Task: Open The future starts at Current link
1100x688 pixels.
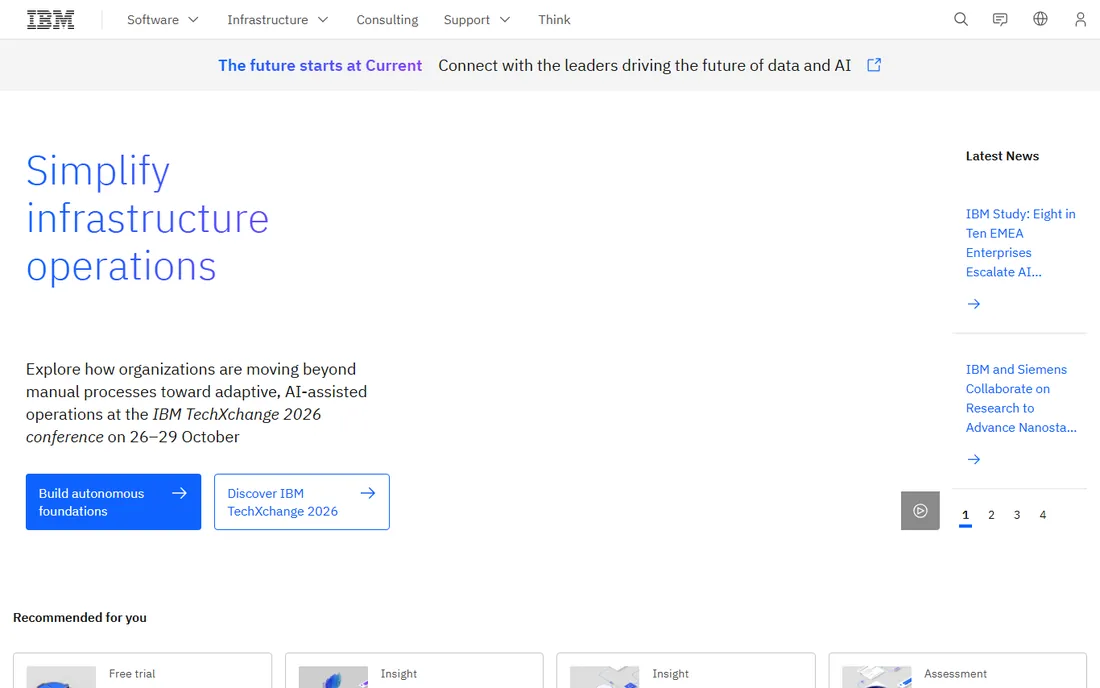Action: click(320, 65)
